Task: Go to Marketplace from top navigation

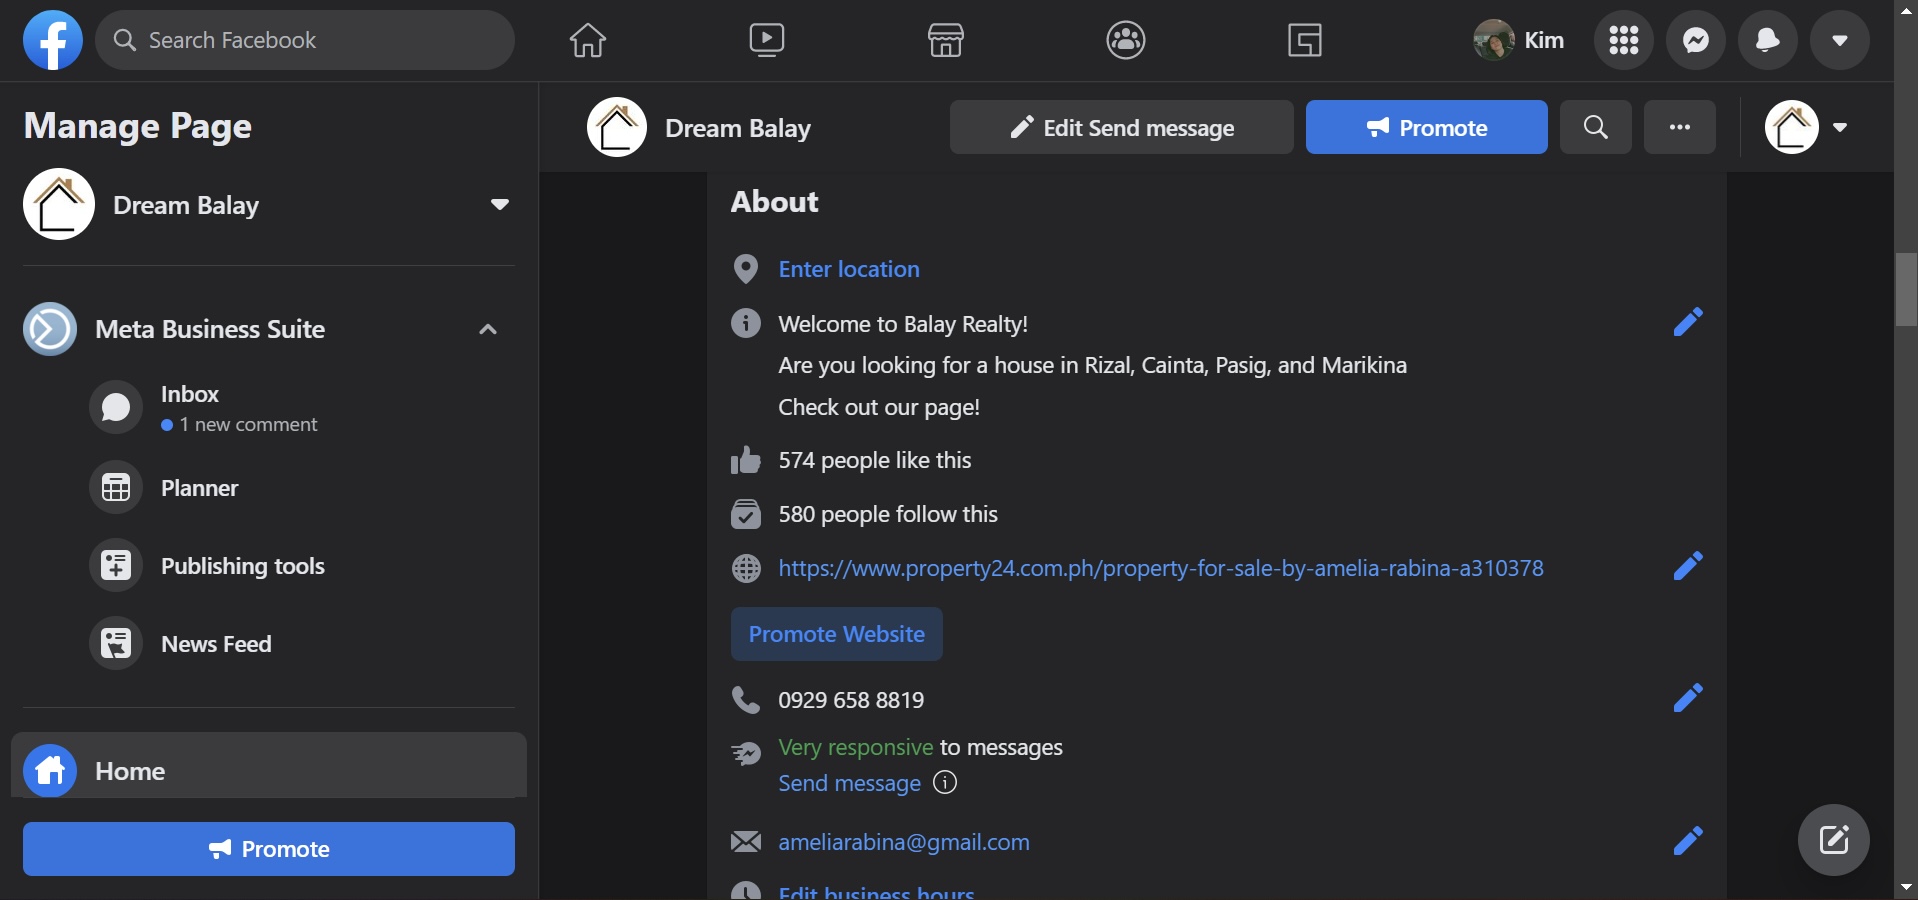Action: point(945,40)
